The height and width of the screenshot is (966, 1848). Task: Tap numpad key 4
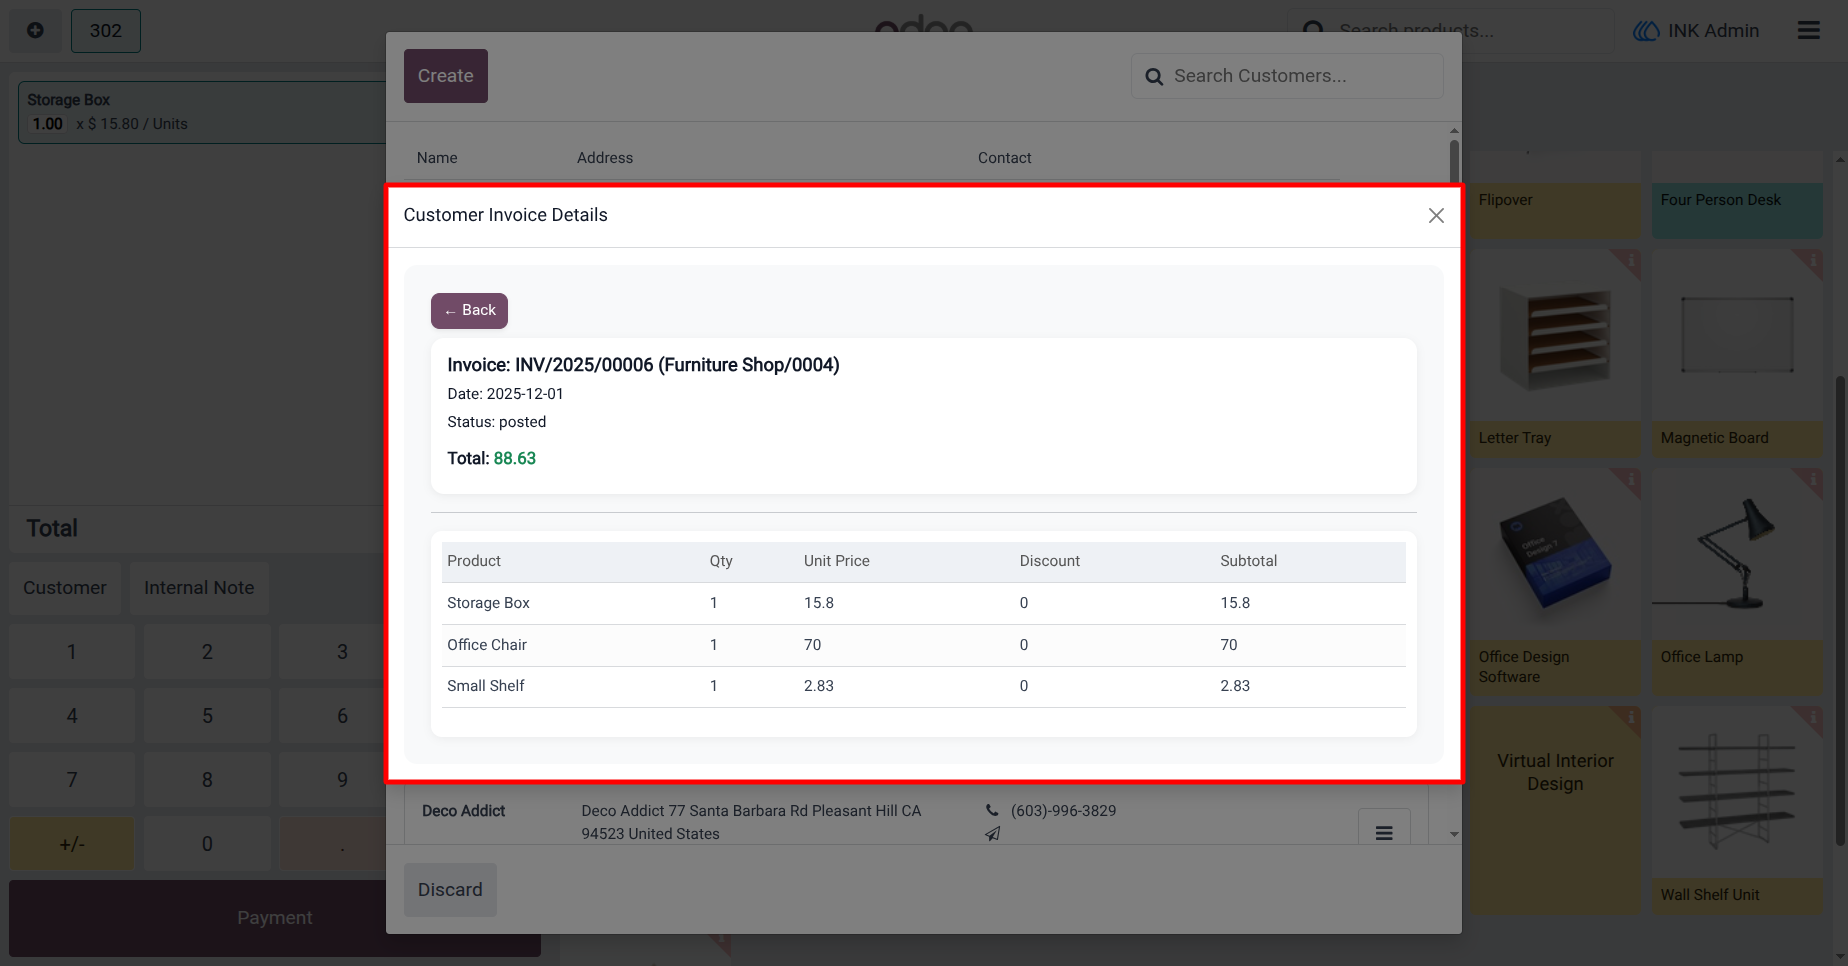[72, 716]
